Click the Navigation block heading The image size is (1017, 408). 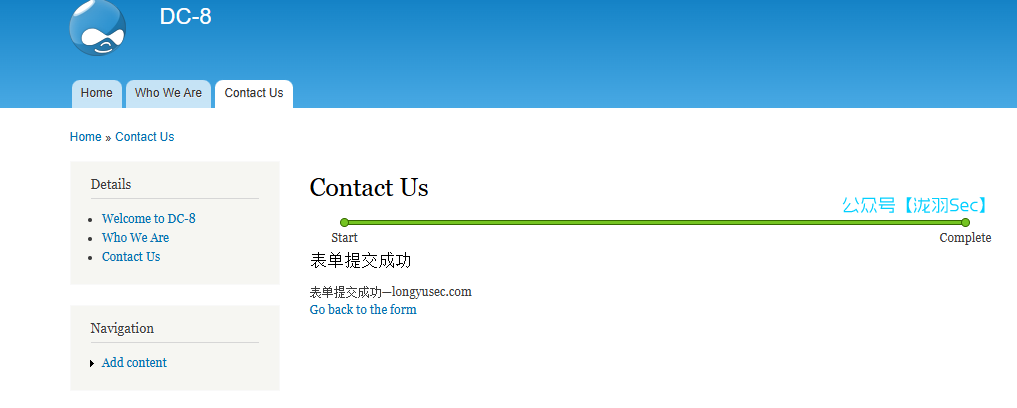pos(122,328)
